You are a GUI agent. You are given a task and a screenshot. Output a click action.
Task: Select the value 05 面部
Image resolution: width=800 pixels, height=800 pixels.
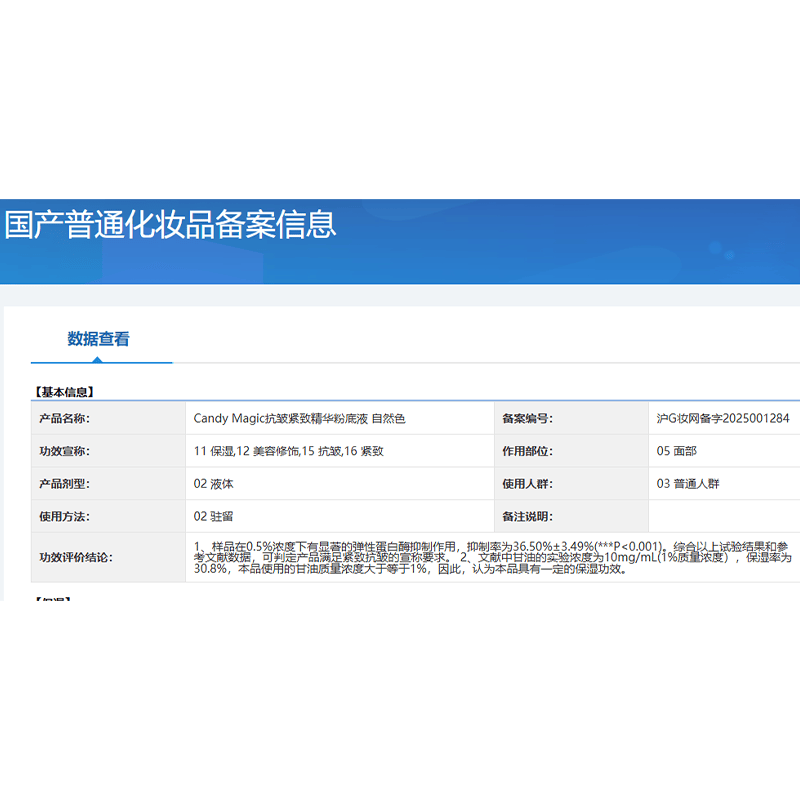click(677, 451)
